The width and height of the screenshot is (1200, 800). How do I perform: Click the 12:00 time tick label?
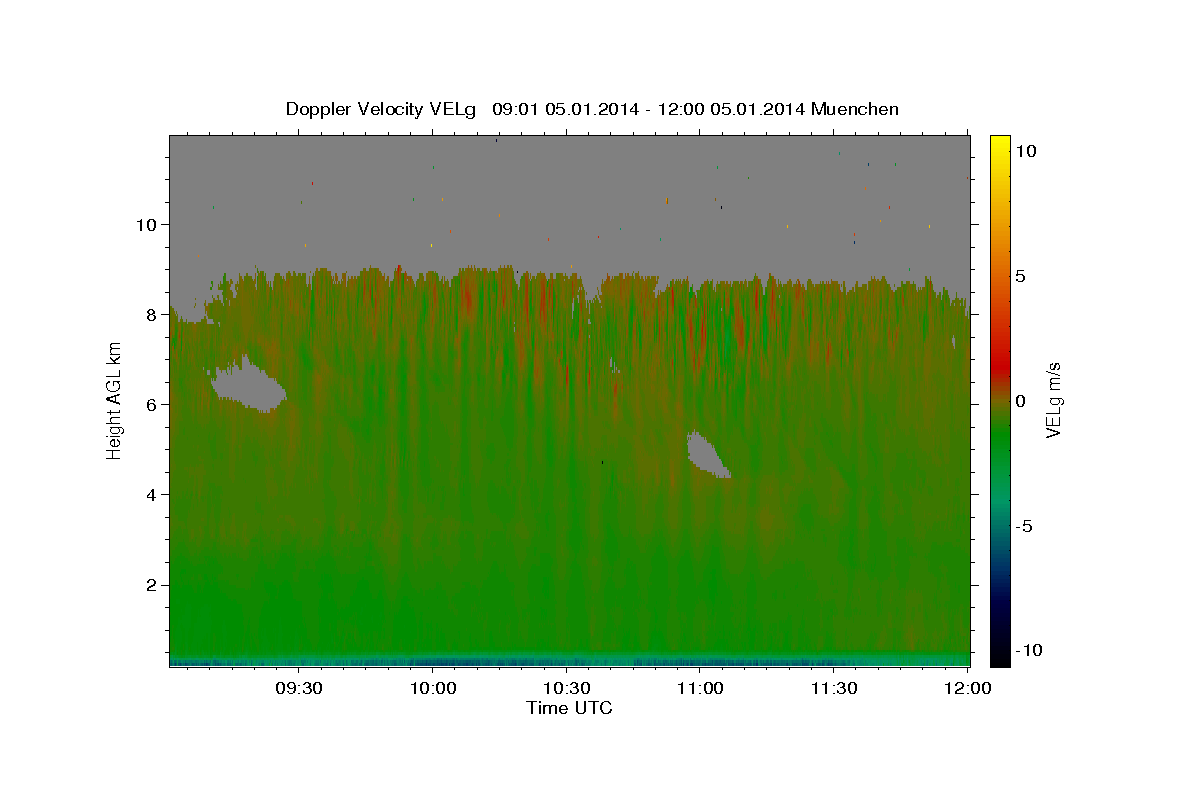967,688
